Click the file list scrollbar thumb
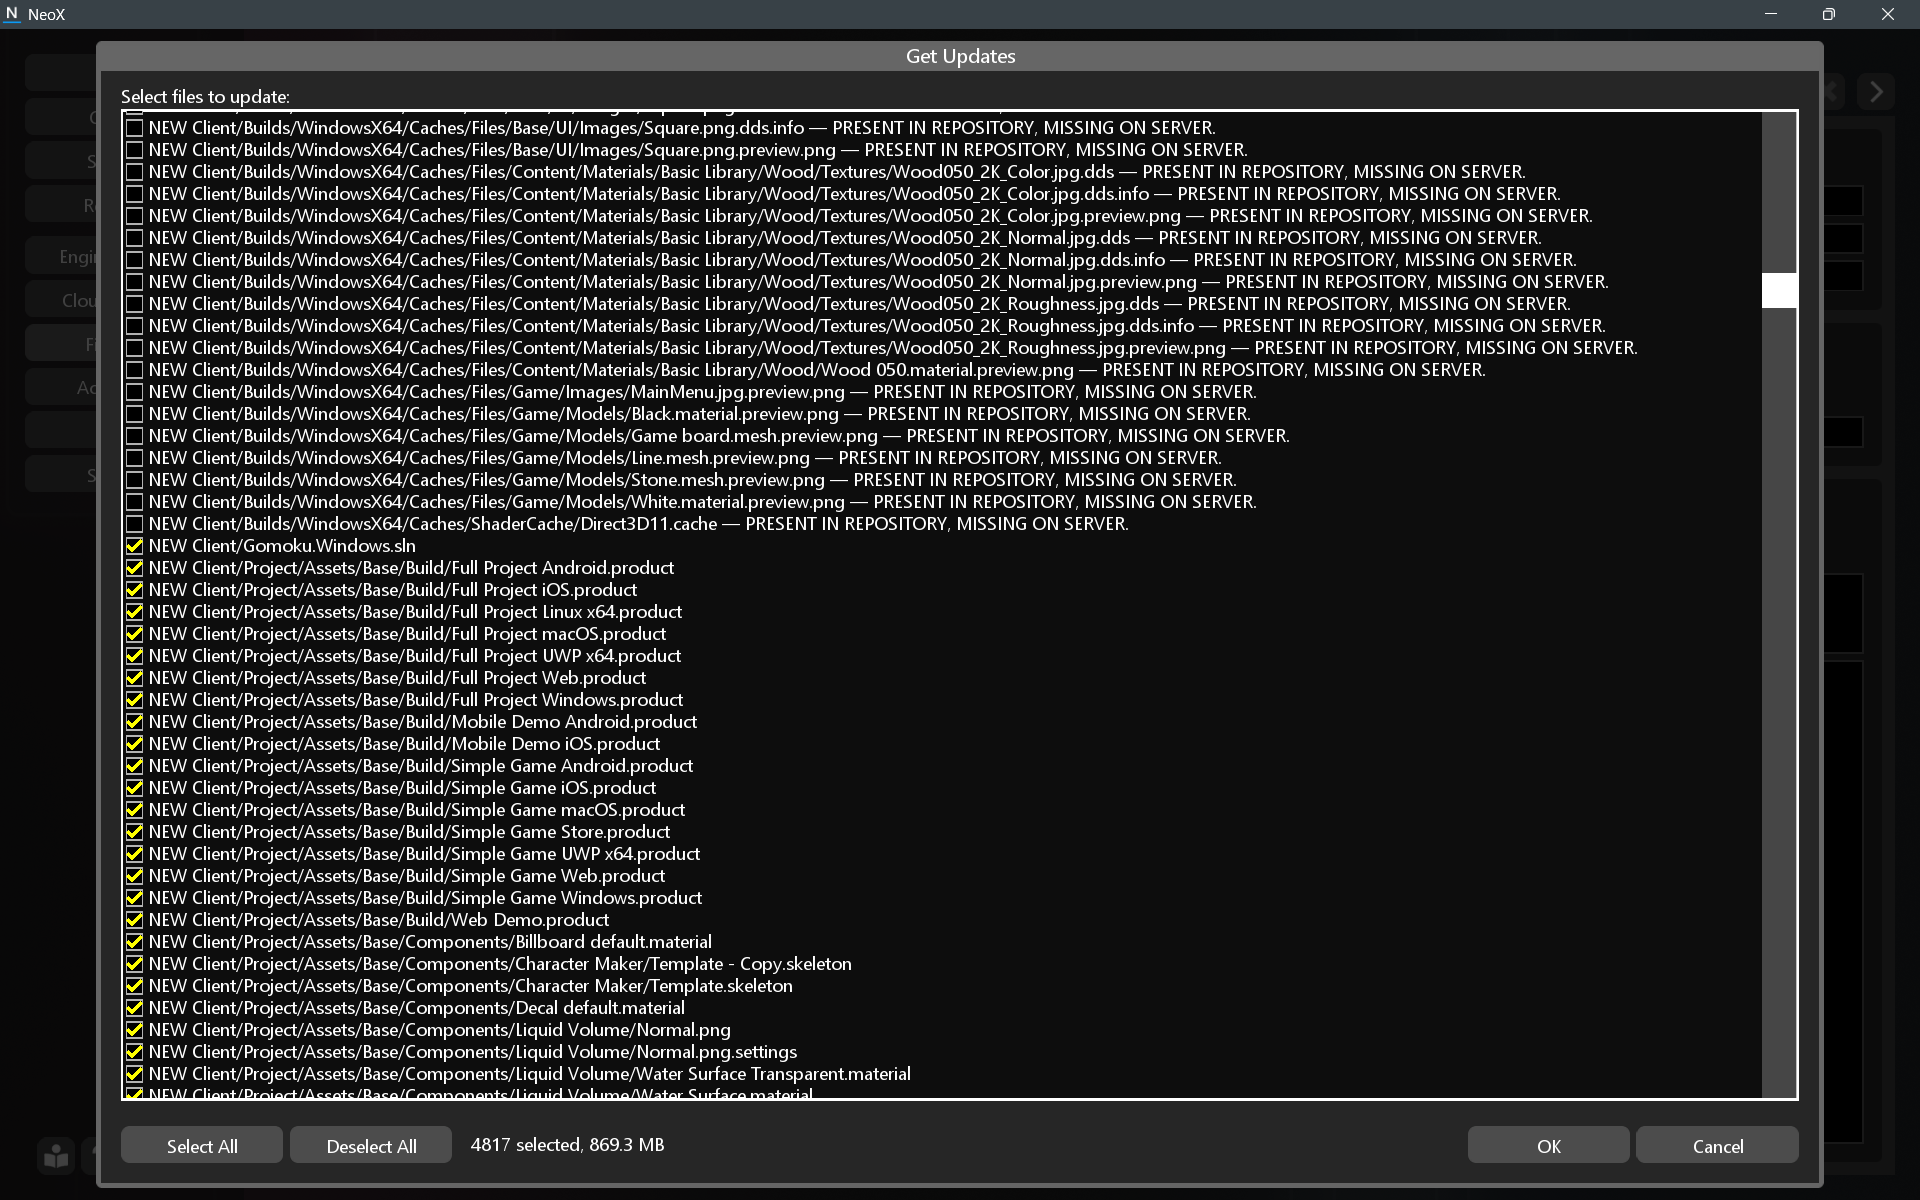Screen dimensions: 1920x1200 (x=1779, y=291)
